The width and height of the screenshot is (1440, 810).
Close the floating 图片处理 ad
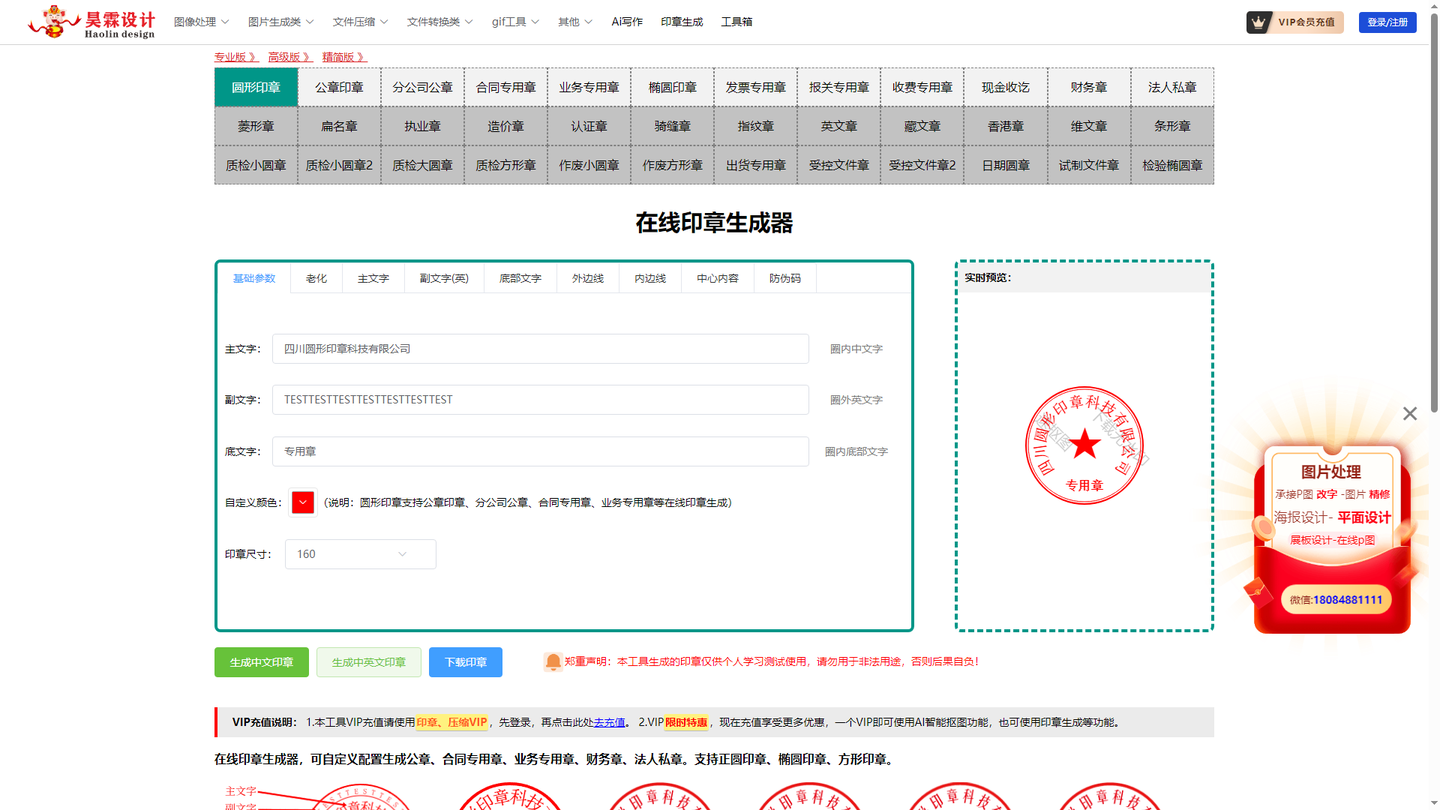tap(1410, 413)
